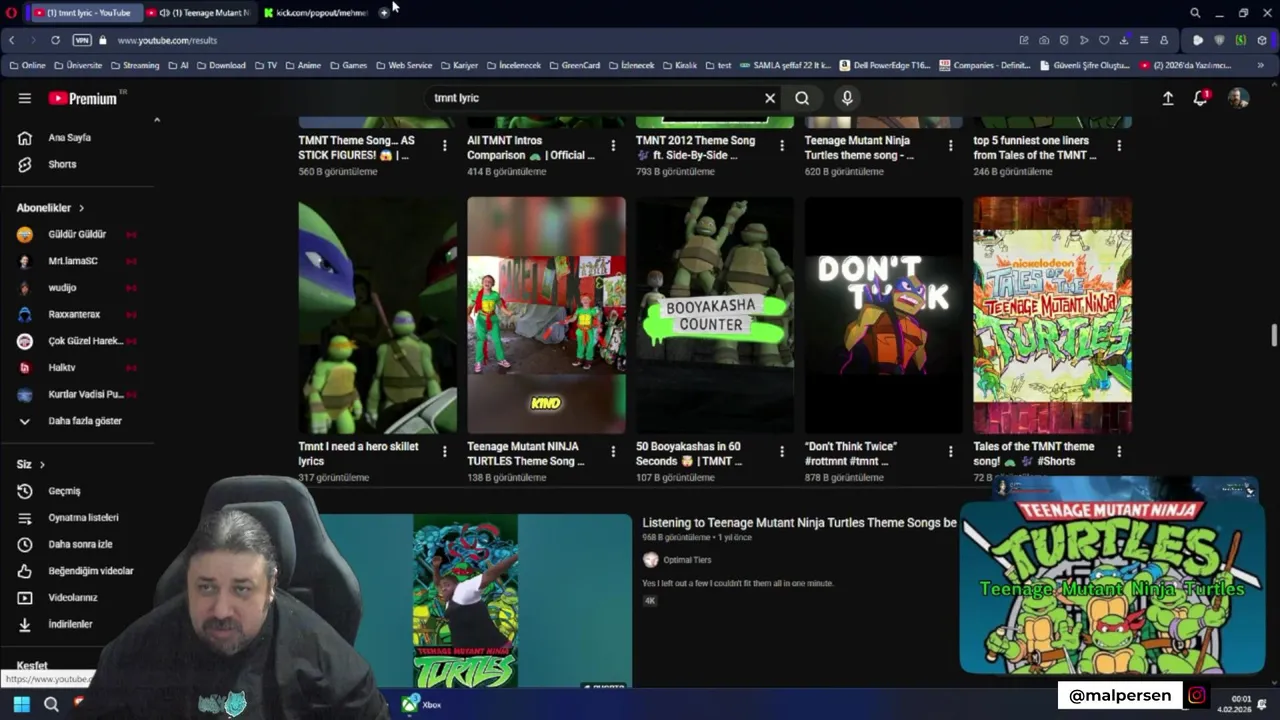The width and height of the screenshot is (1280, 720).
Task: Open the Web Service bookmarks folder
Action: coord(404,65)
